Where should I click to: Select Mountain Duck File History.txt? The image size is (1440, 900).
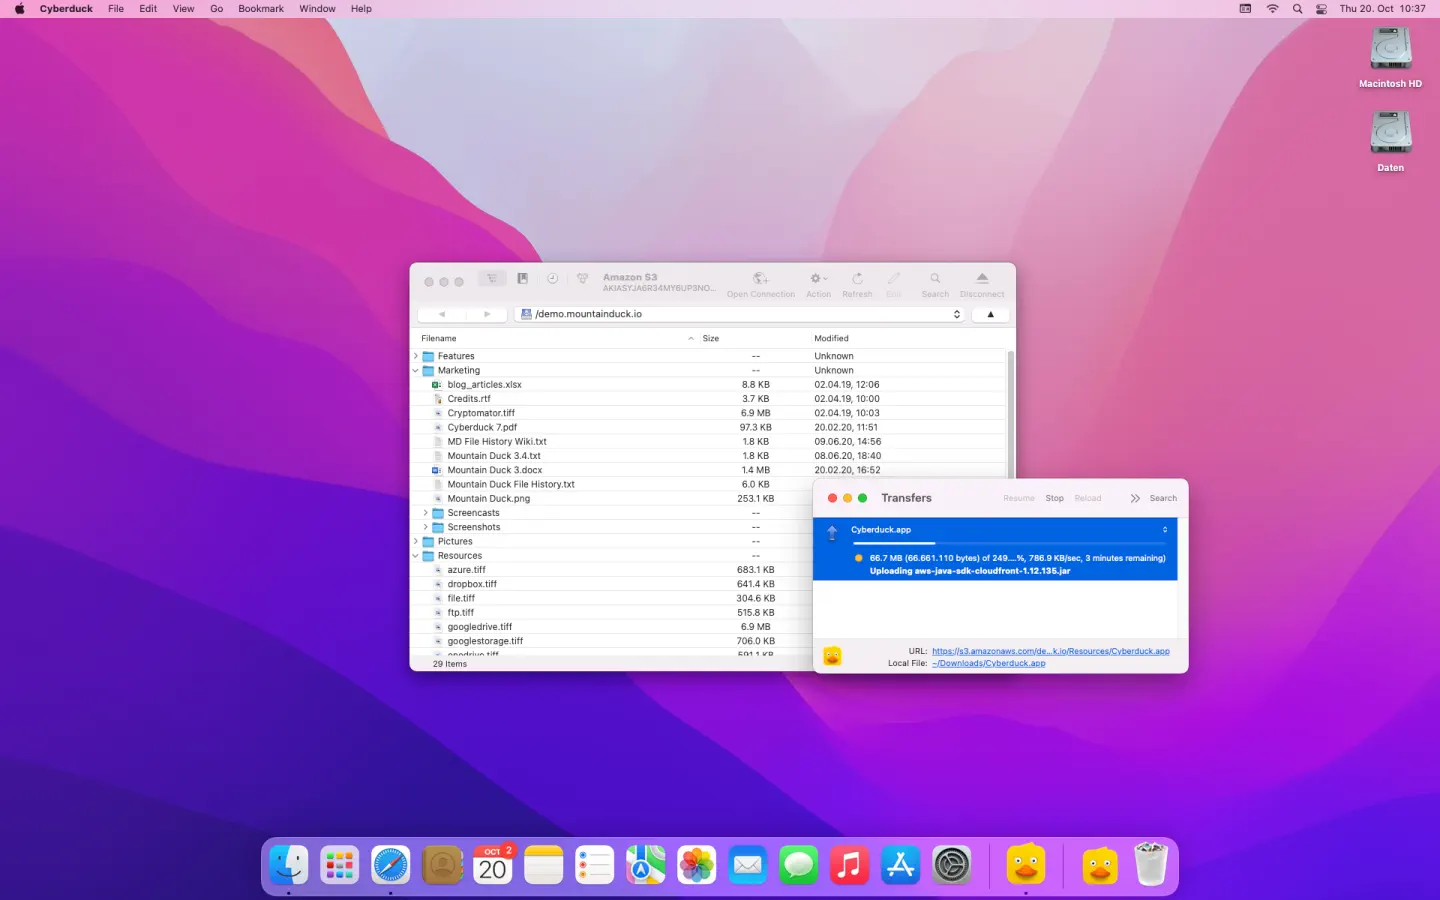pyautogui.click(x=511, y=484)
